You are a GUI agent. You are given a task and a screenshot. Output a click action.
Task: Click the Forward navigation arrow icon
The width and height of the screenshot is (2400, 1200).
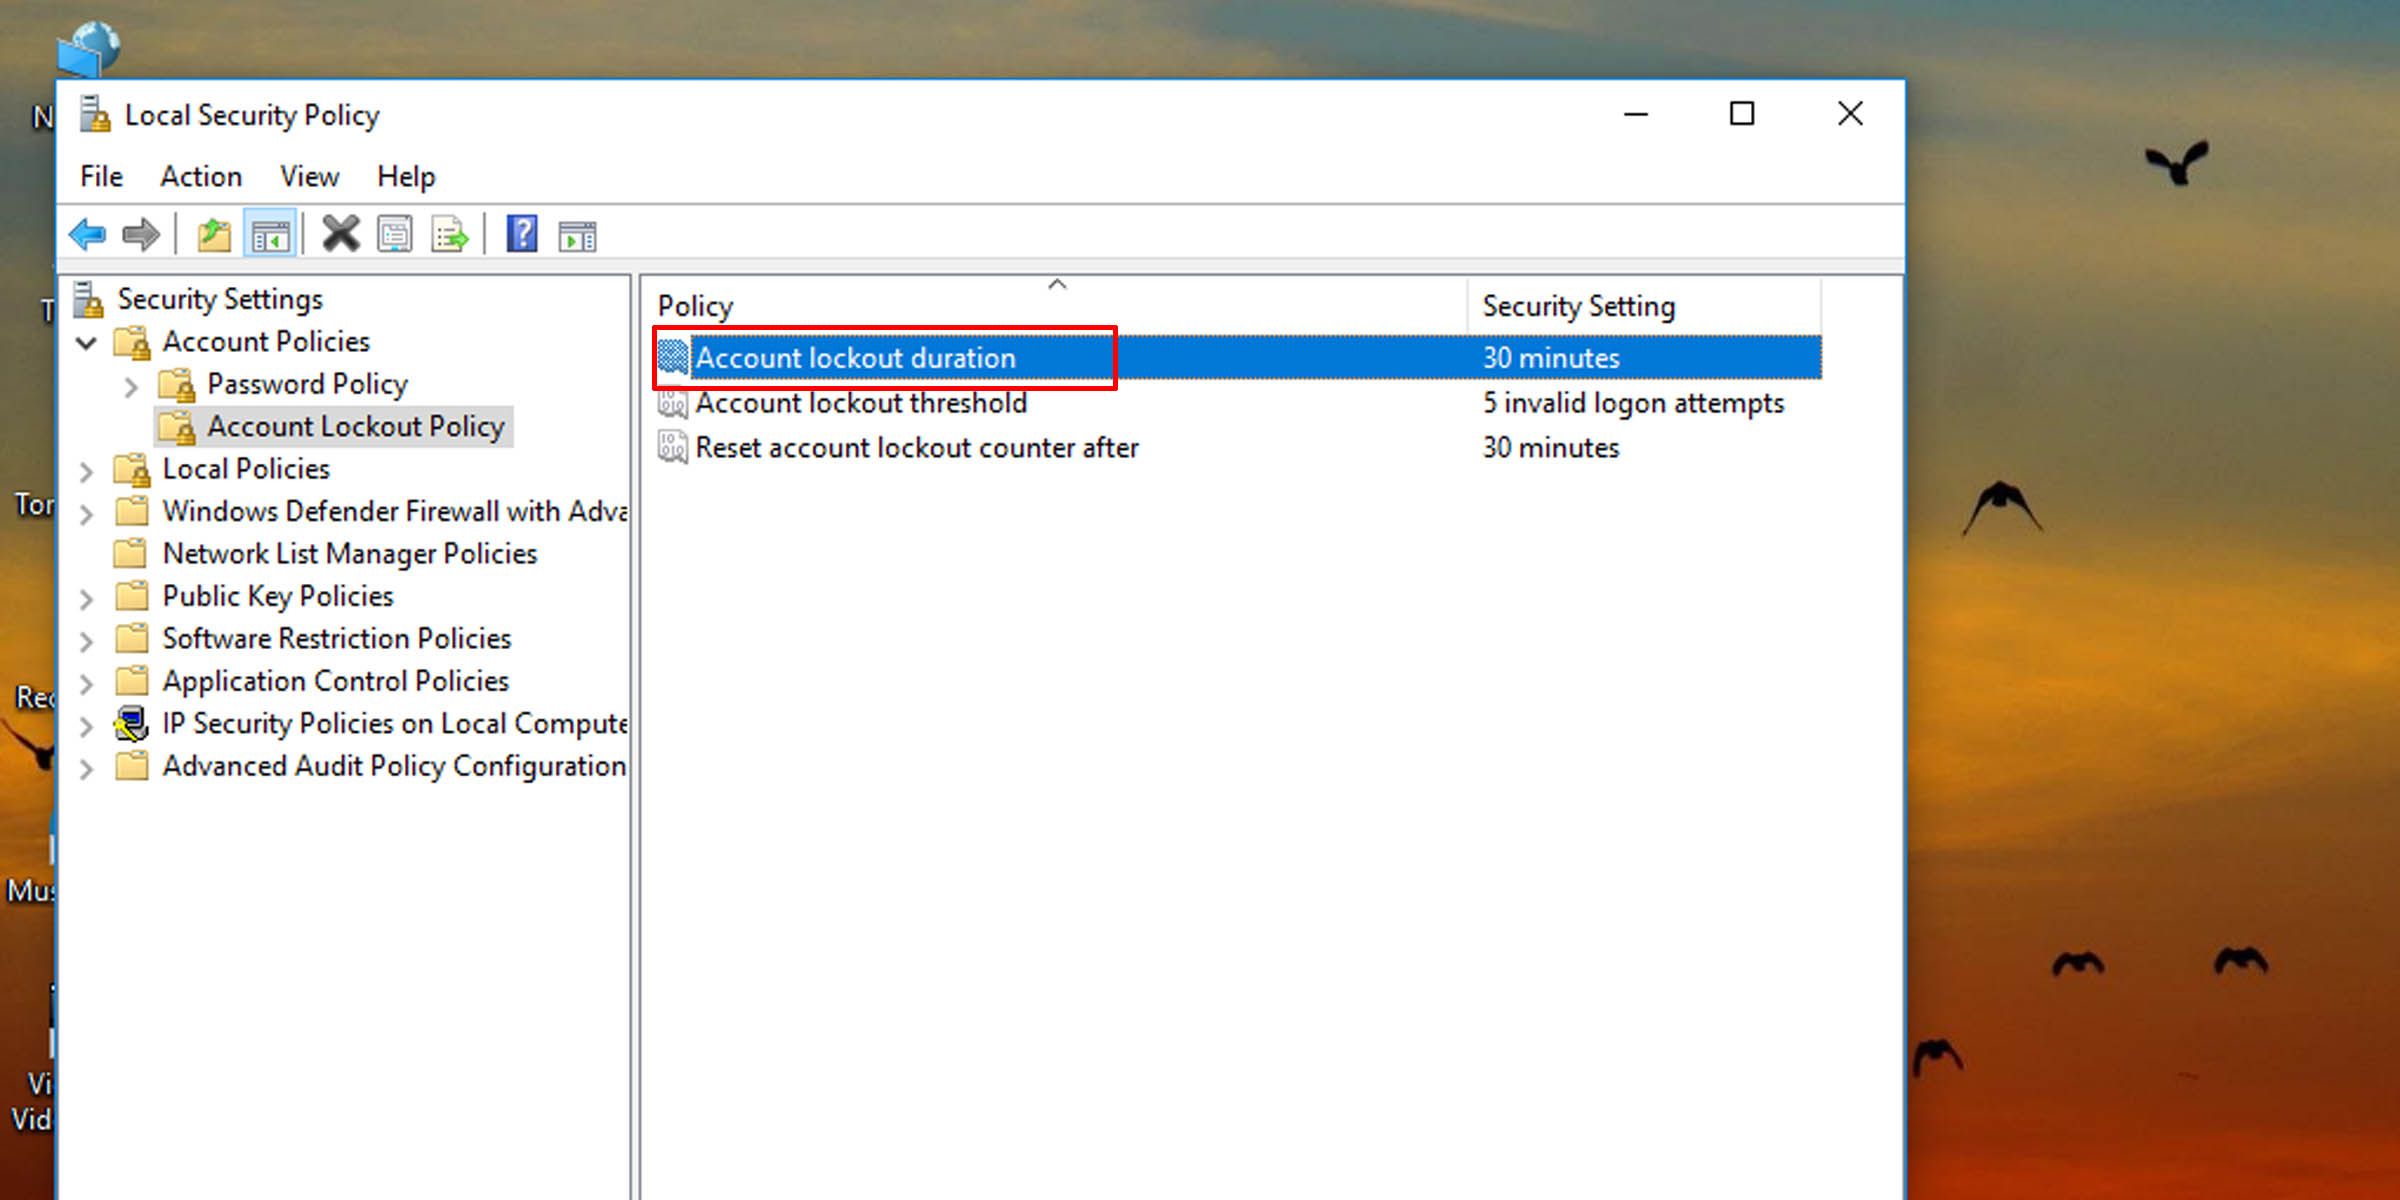point(141,234)
